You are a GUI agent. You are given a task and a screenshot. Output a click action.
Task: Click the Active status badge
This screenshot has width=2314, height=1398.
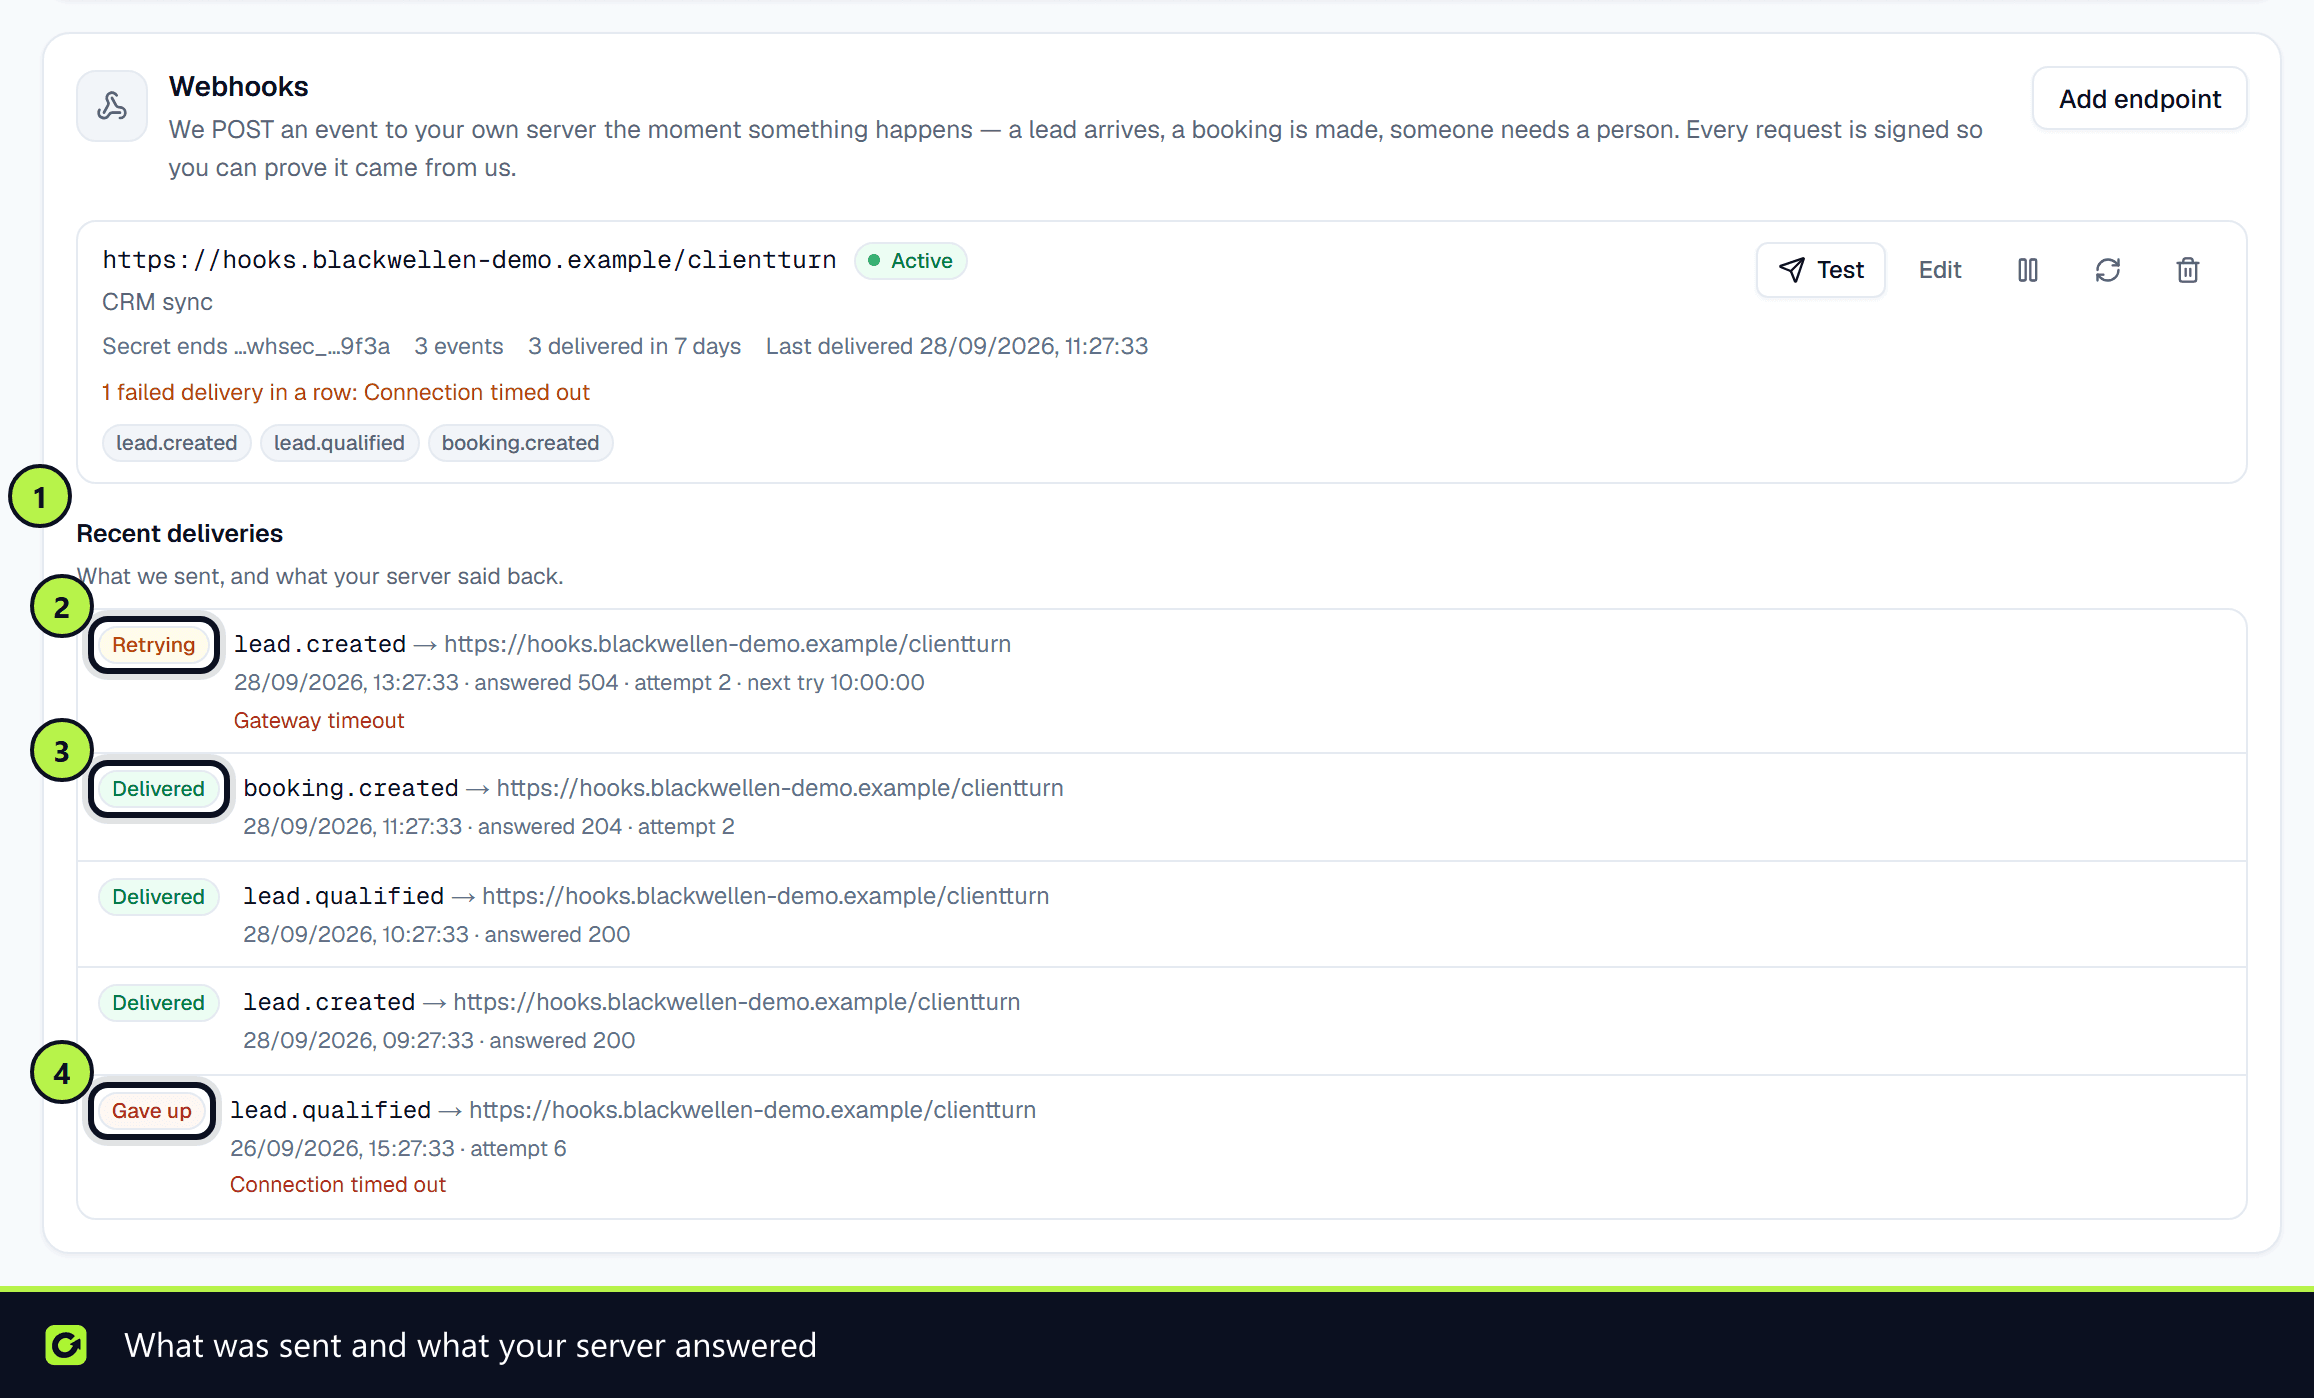911,261
